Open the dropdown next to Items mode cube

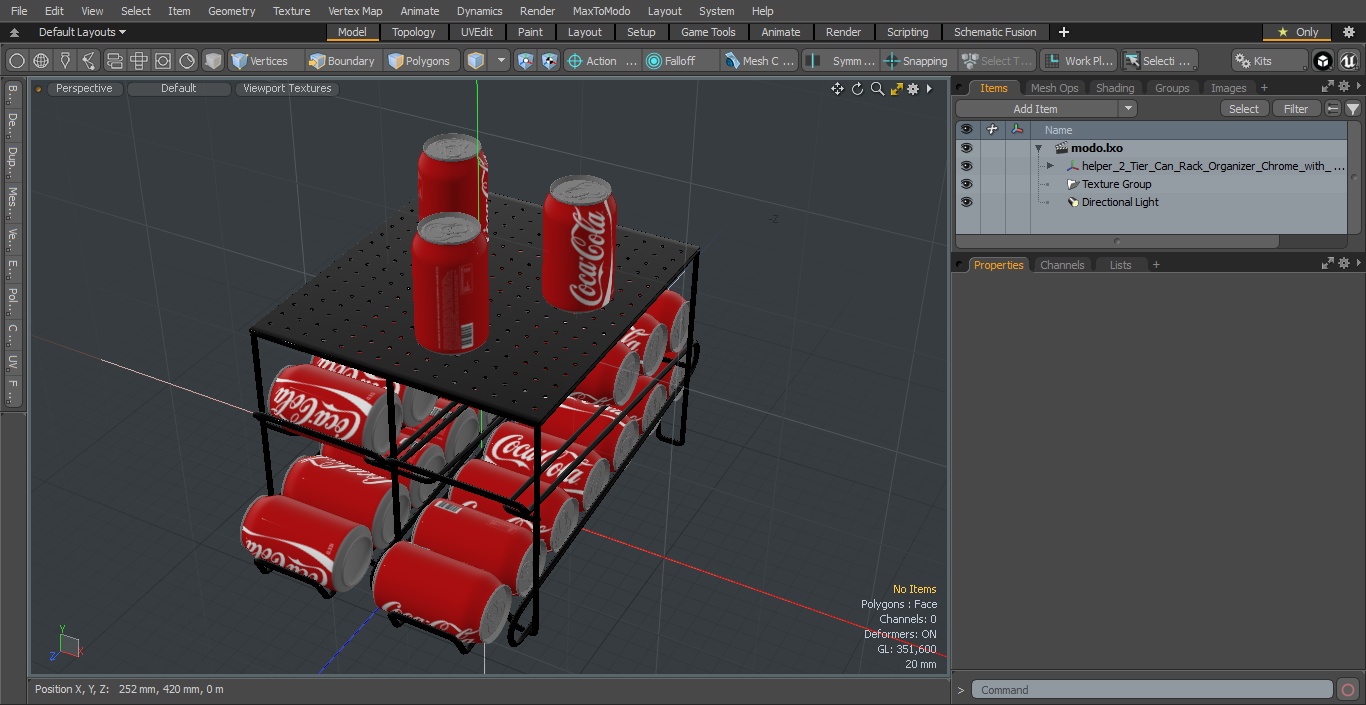501,61
